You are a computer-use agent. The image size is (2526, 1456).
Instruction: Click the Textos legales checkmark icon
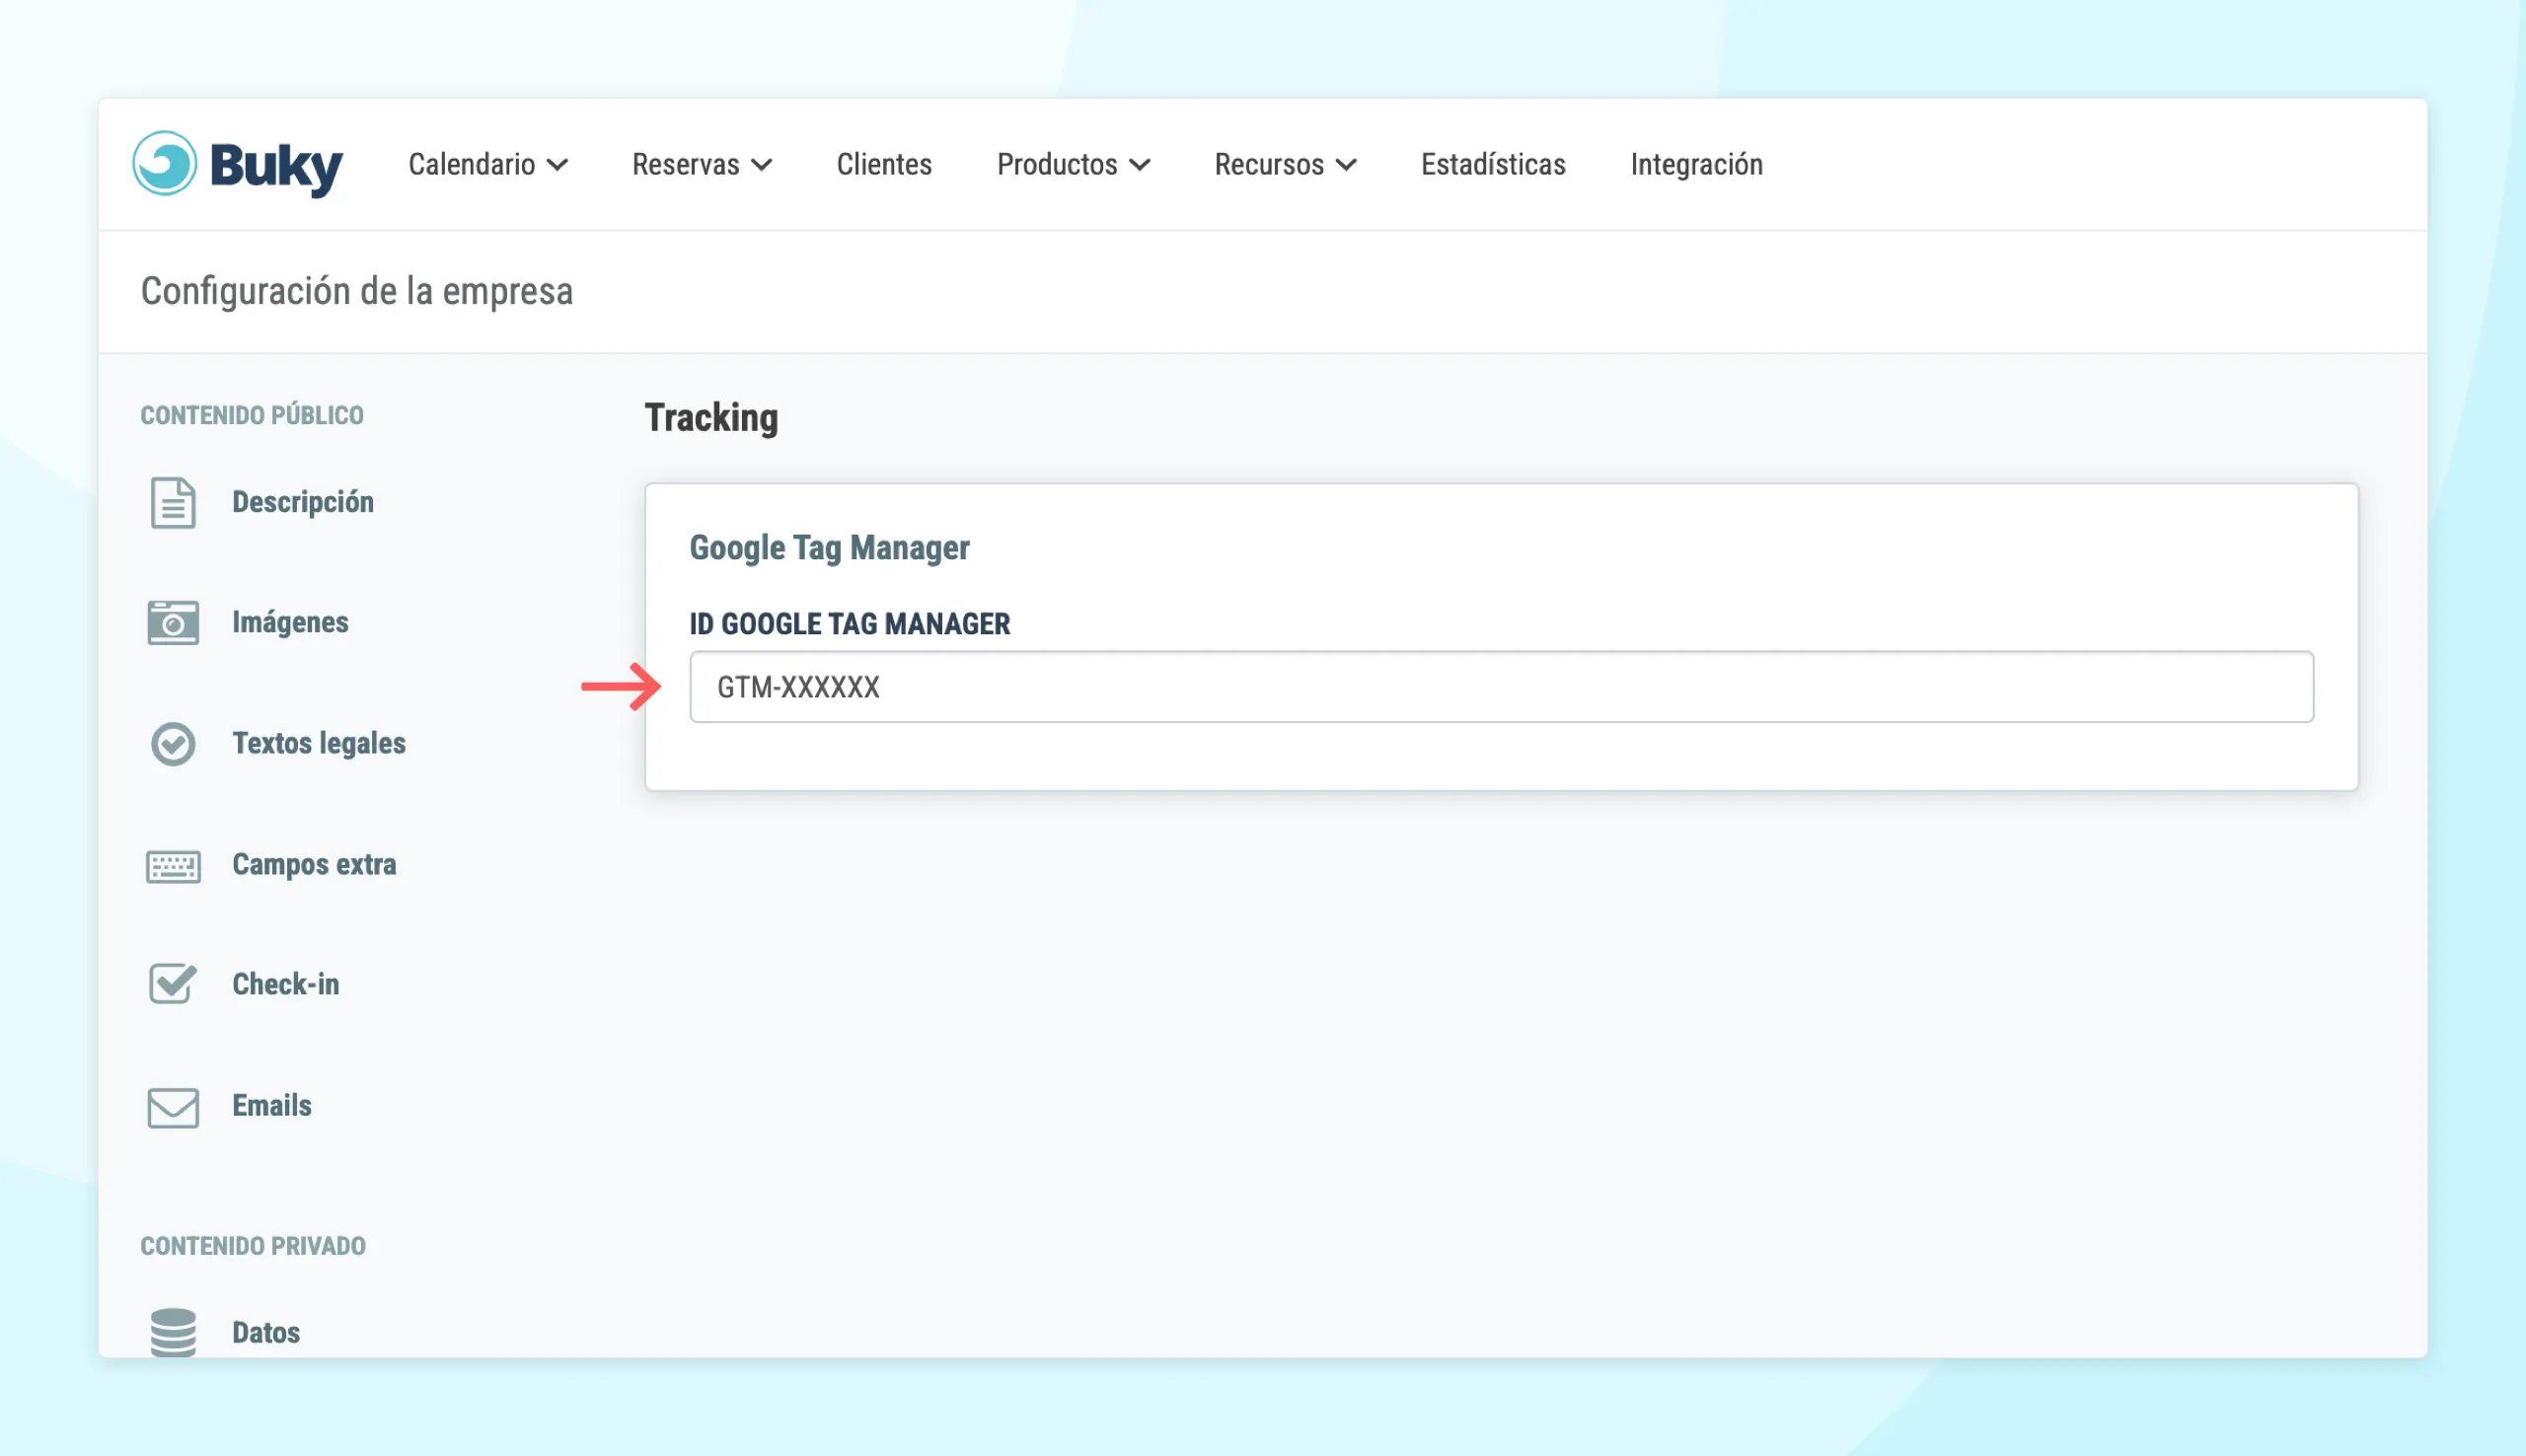click(173, 743)
